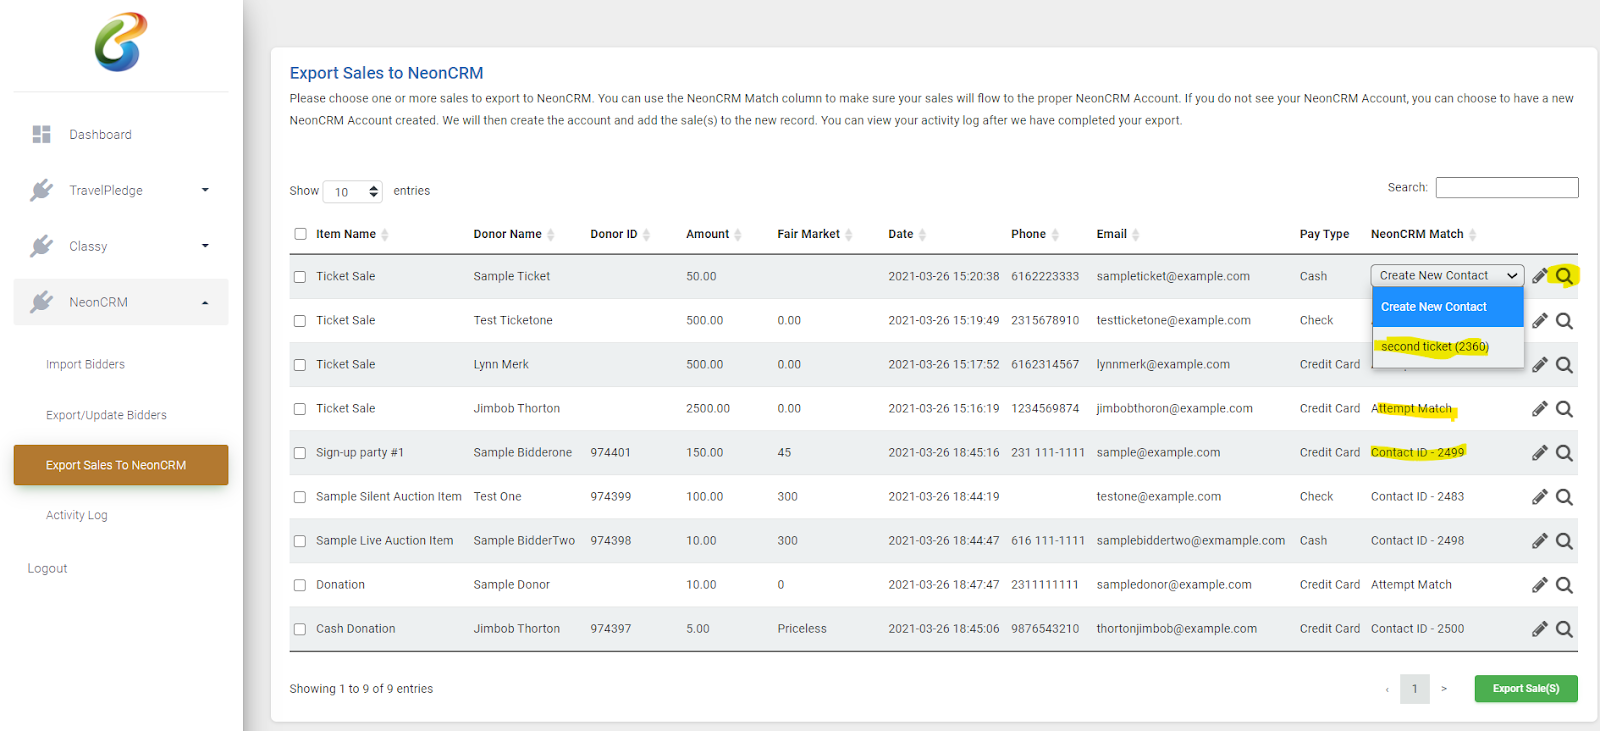Click pencil icon for Donation row
Viewport: 1600px width, 731px height.
click(x=1540, y=585)
